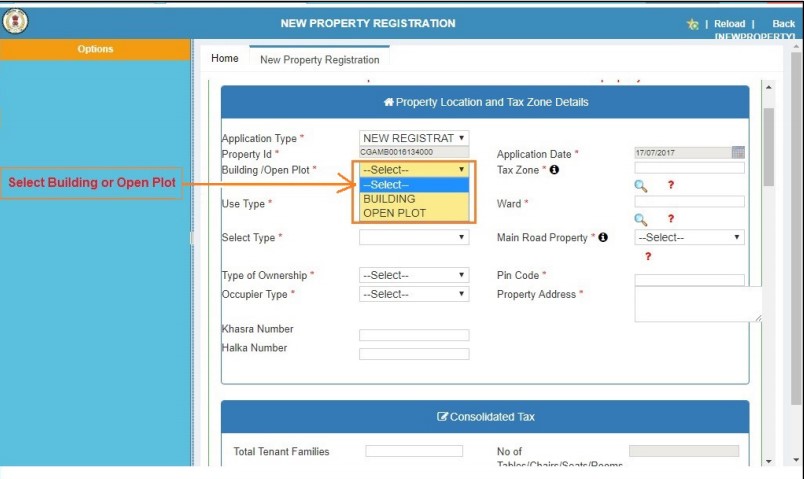
Task: Click into the Pin Code field
Action: pyautogui.click(x=689, y=280)
